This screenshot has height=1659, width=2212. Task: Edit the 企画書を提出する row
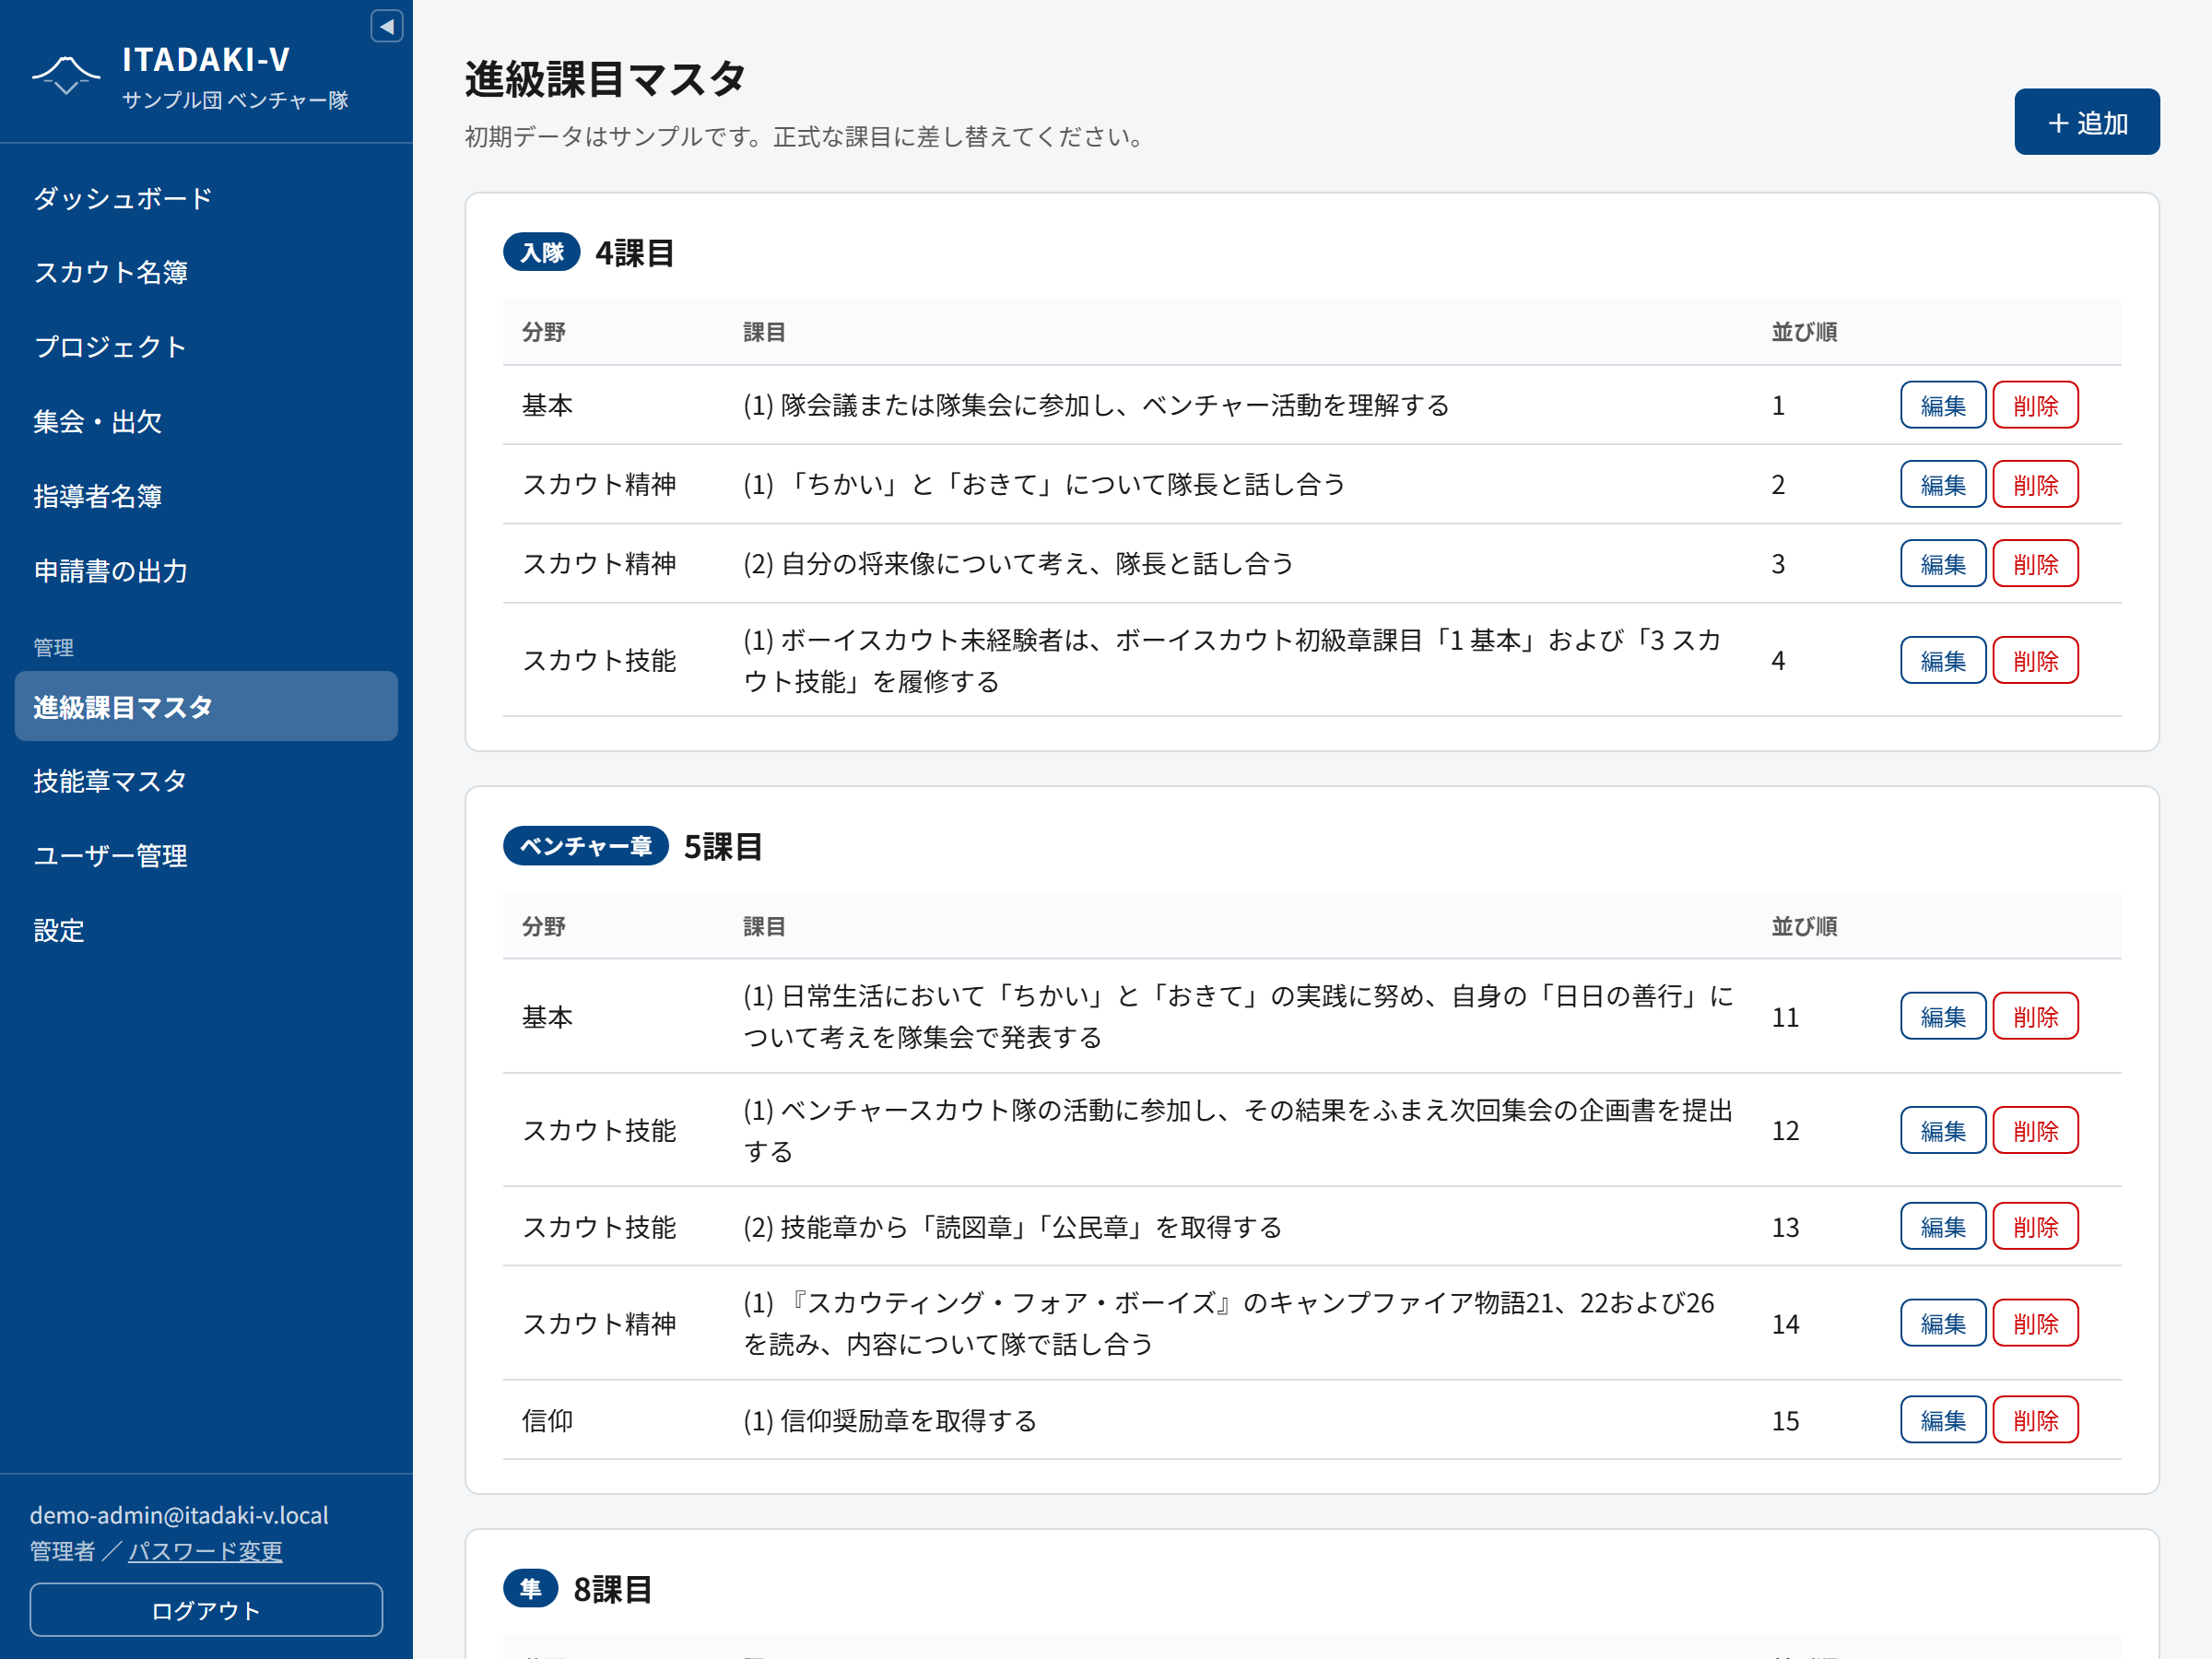click(1943, 1131)
